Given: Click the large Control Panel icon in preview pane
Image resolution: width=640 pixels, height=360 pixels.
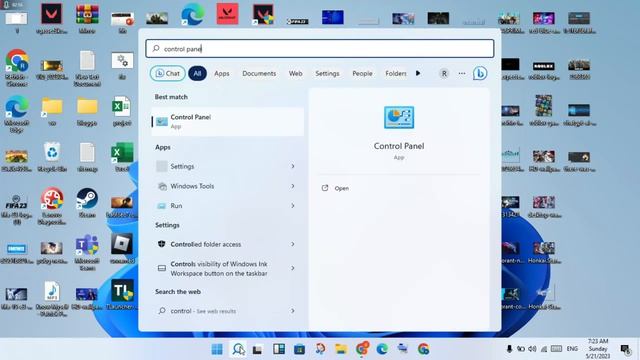Looking at the screenshot, I should tap(399, 117).
